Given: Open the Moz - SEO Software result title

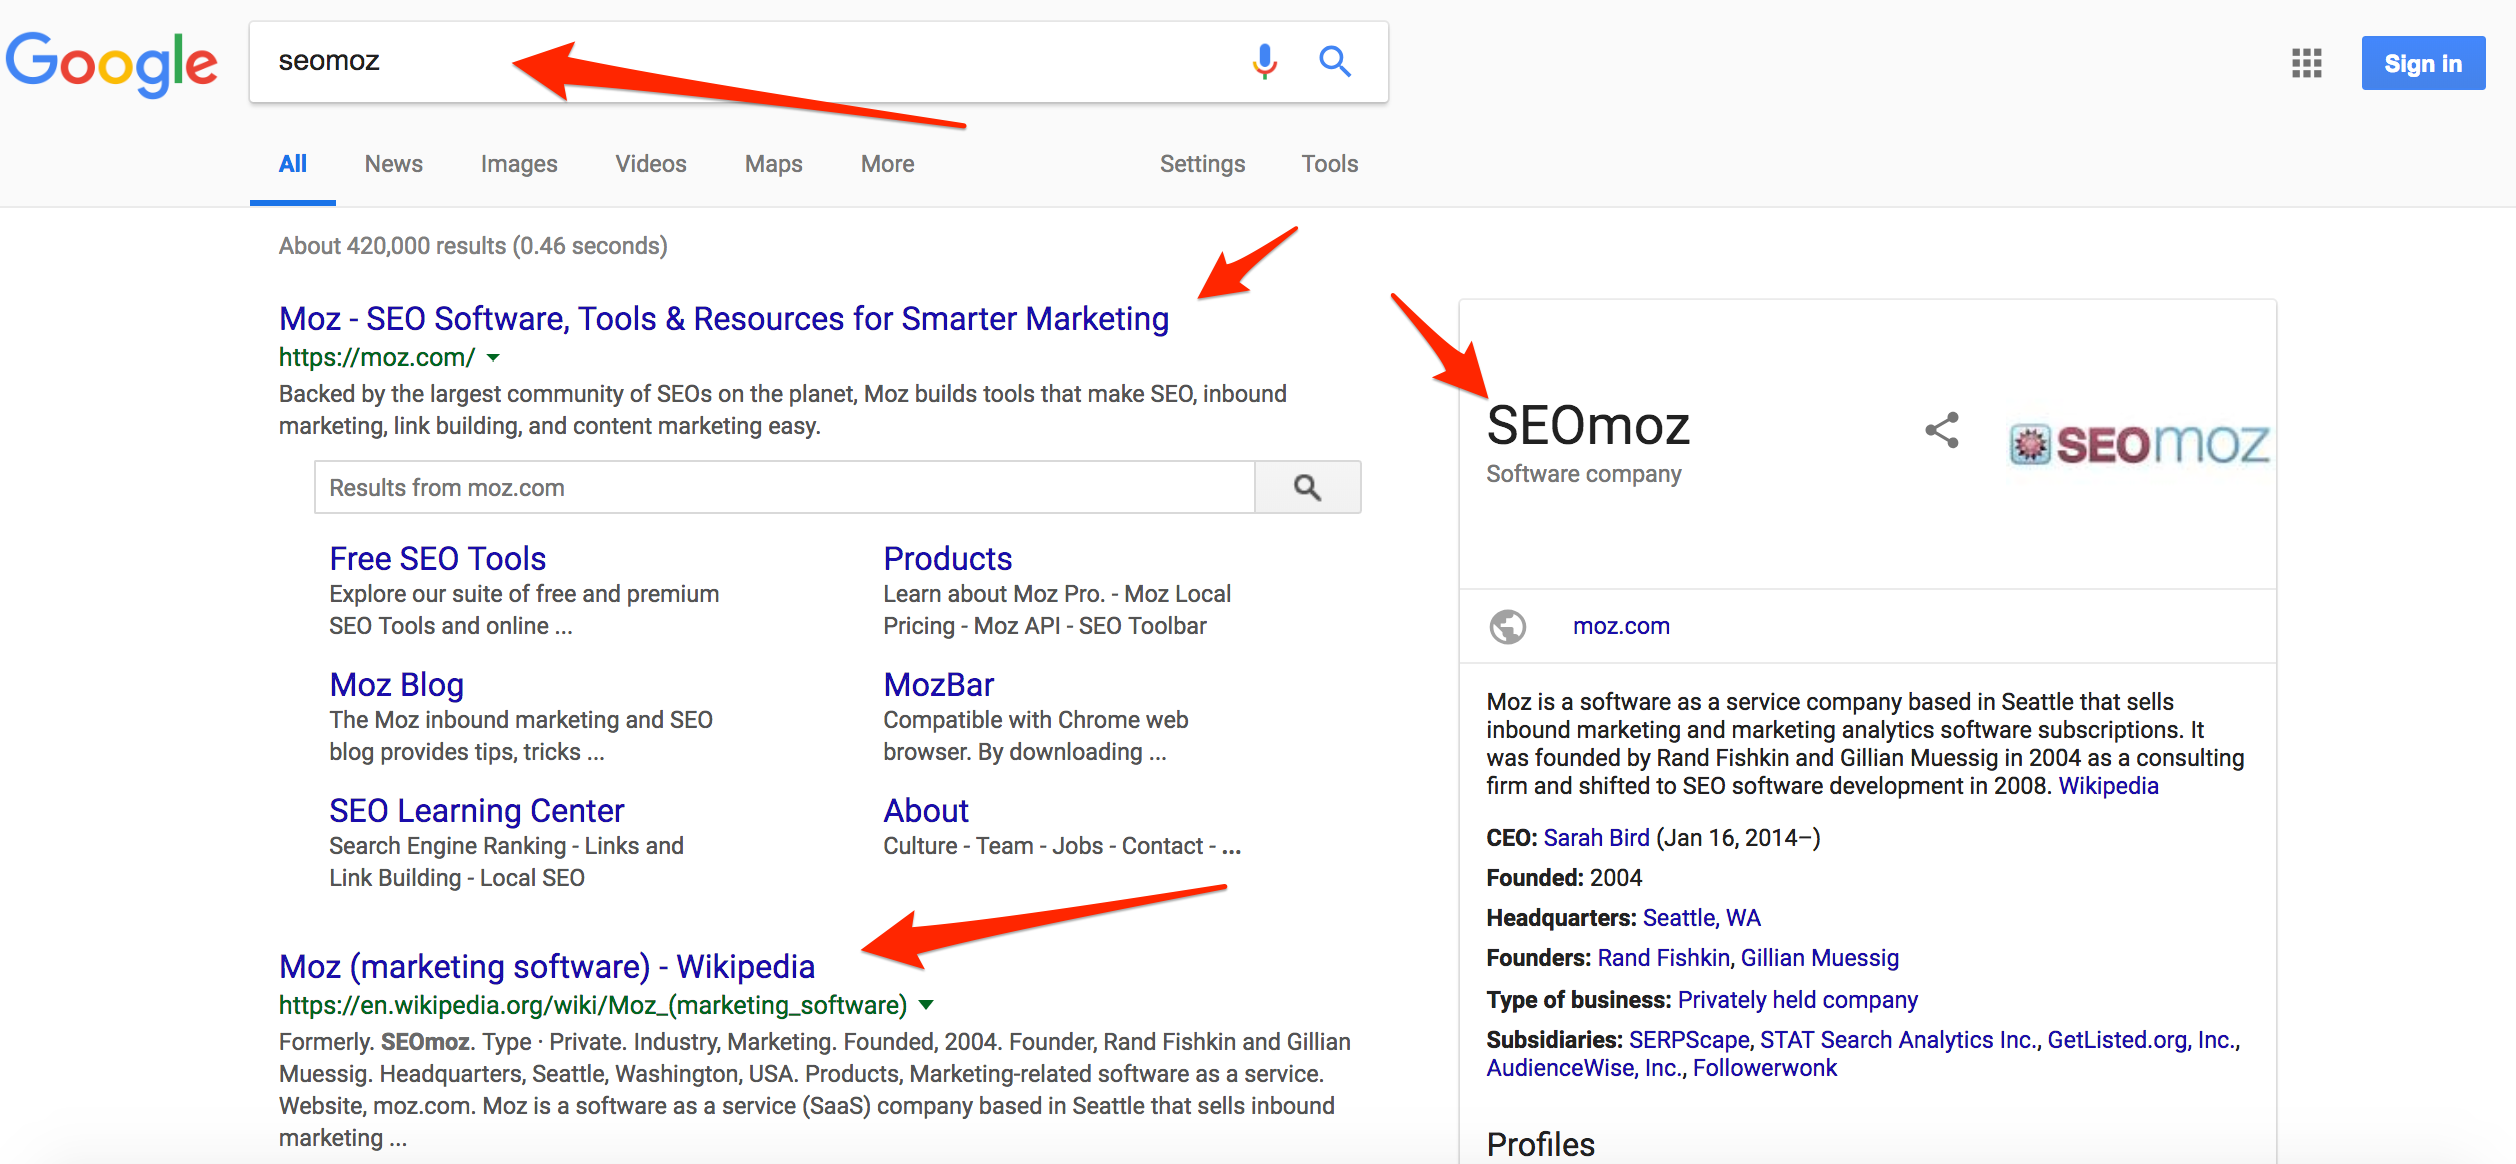Looking at the screenshot, I should [x=724, y=319].
